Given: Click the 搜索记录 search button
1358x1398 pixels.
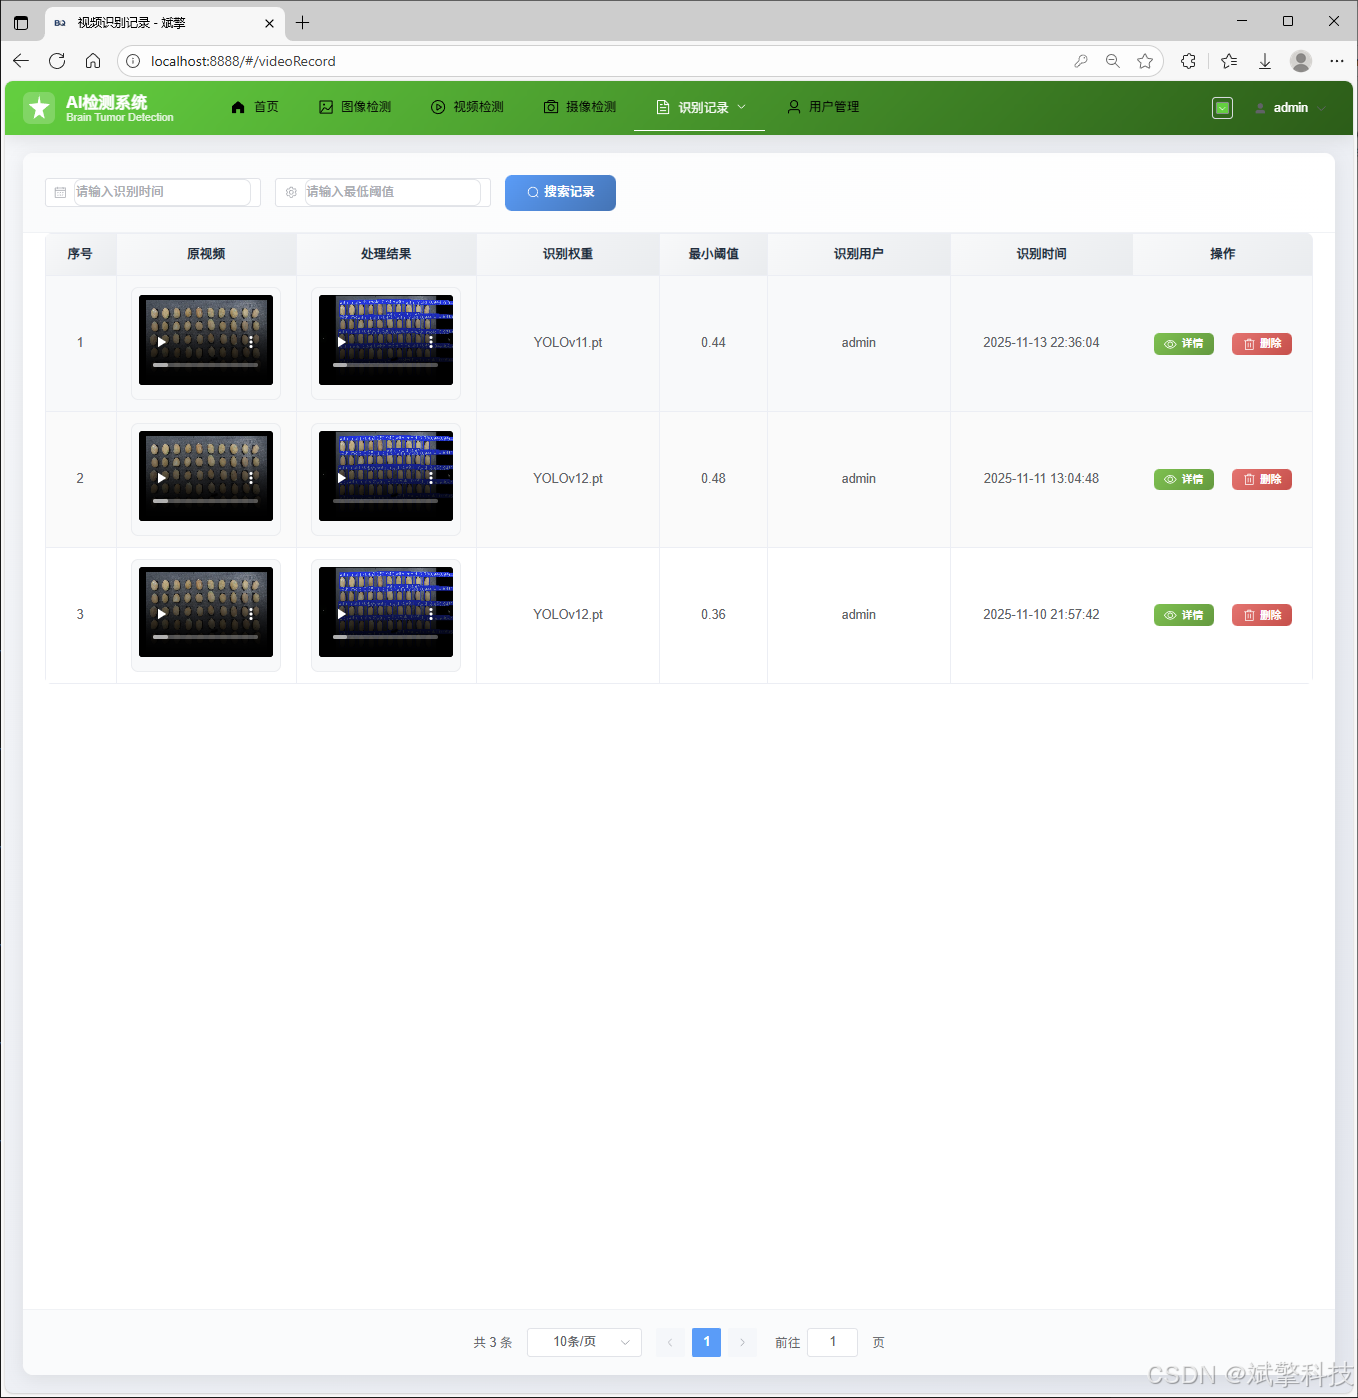Looking at the screenshot, I should coord(560,193).
